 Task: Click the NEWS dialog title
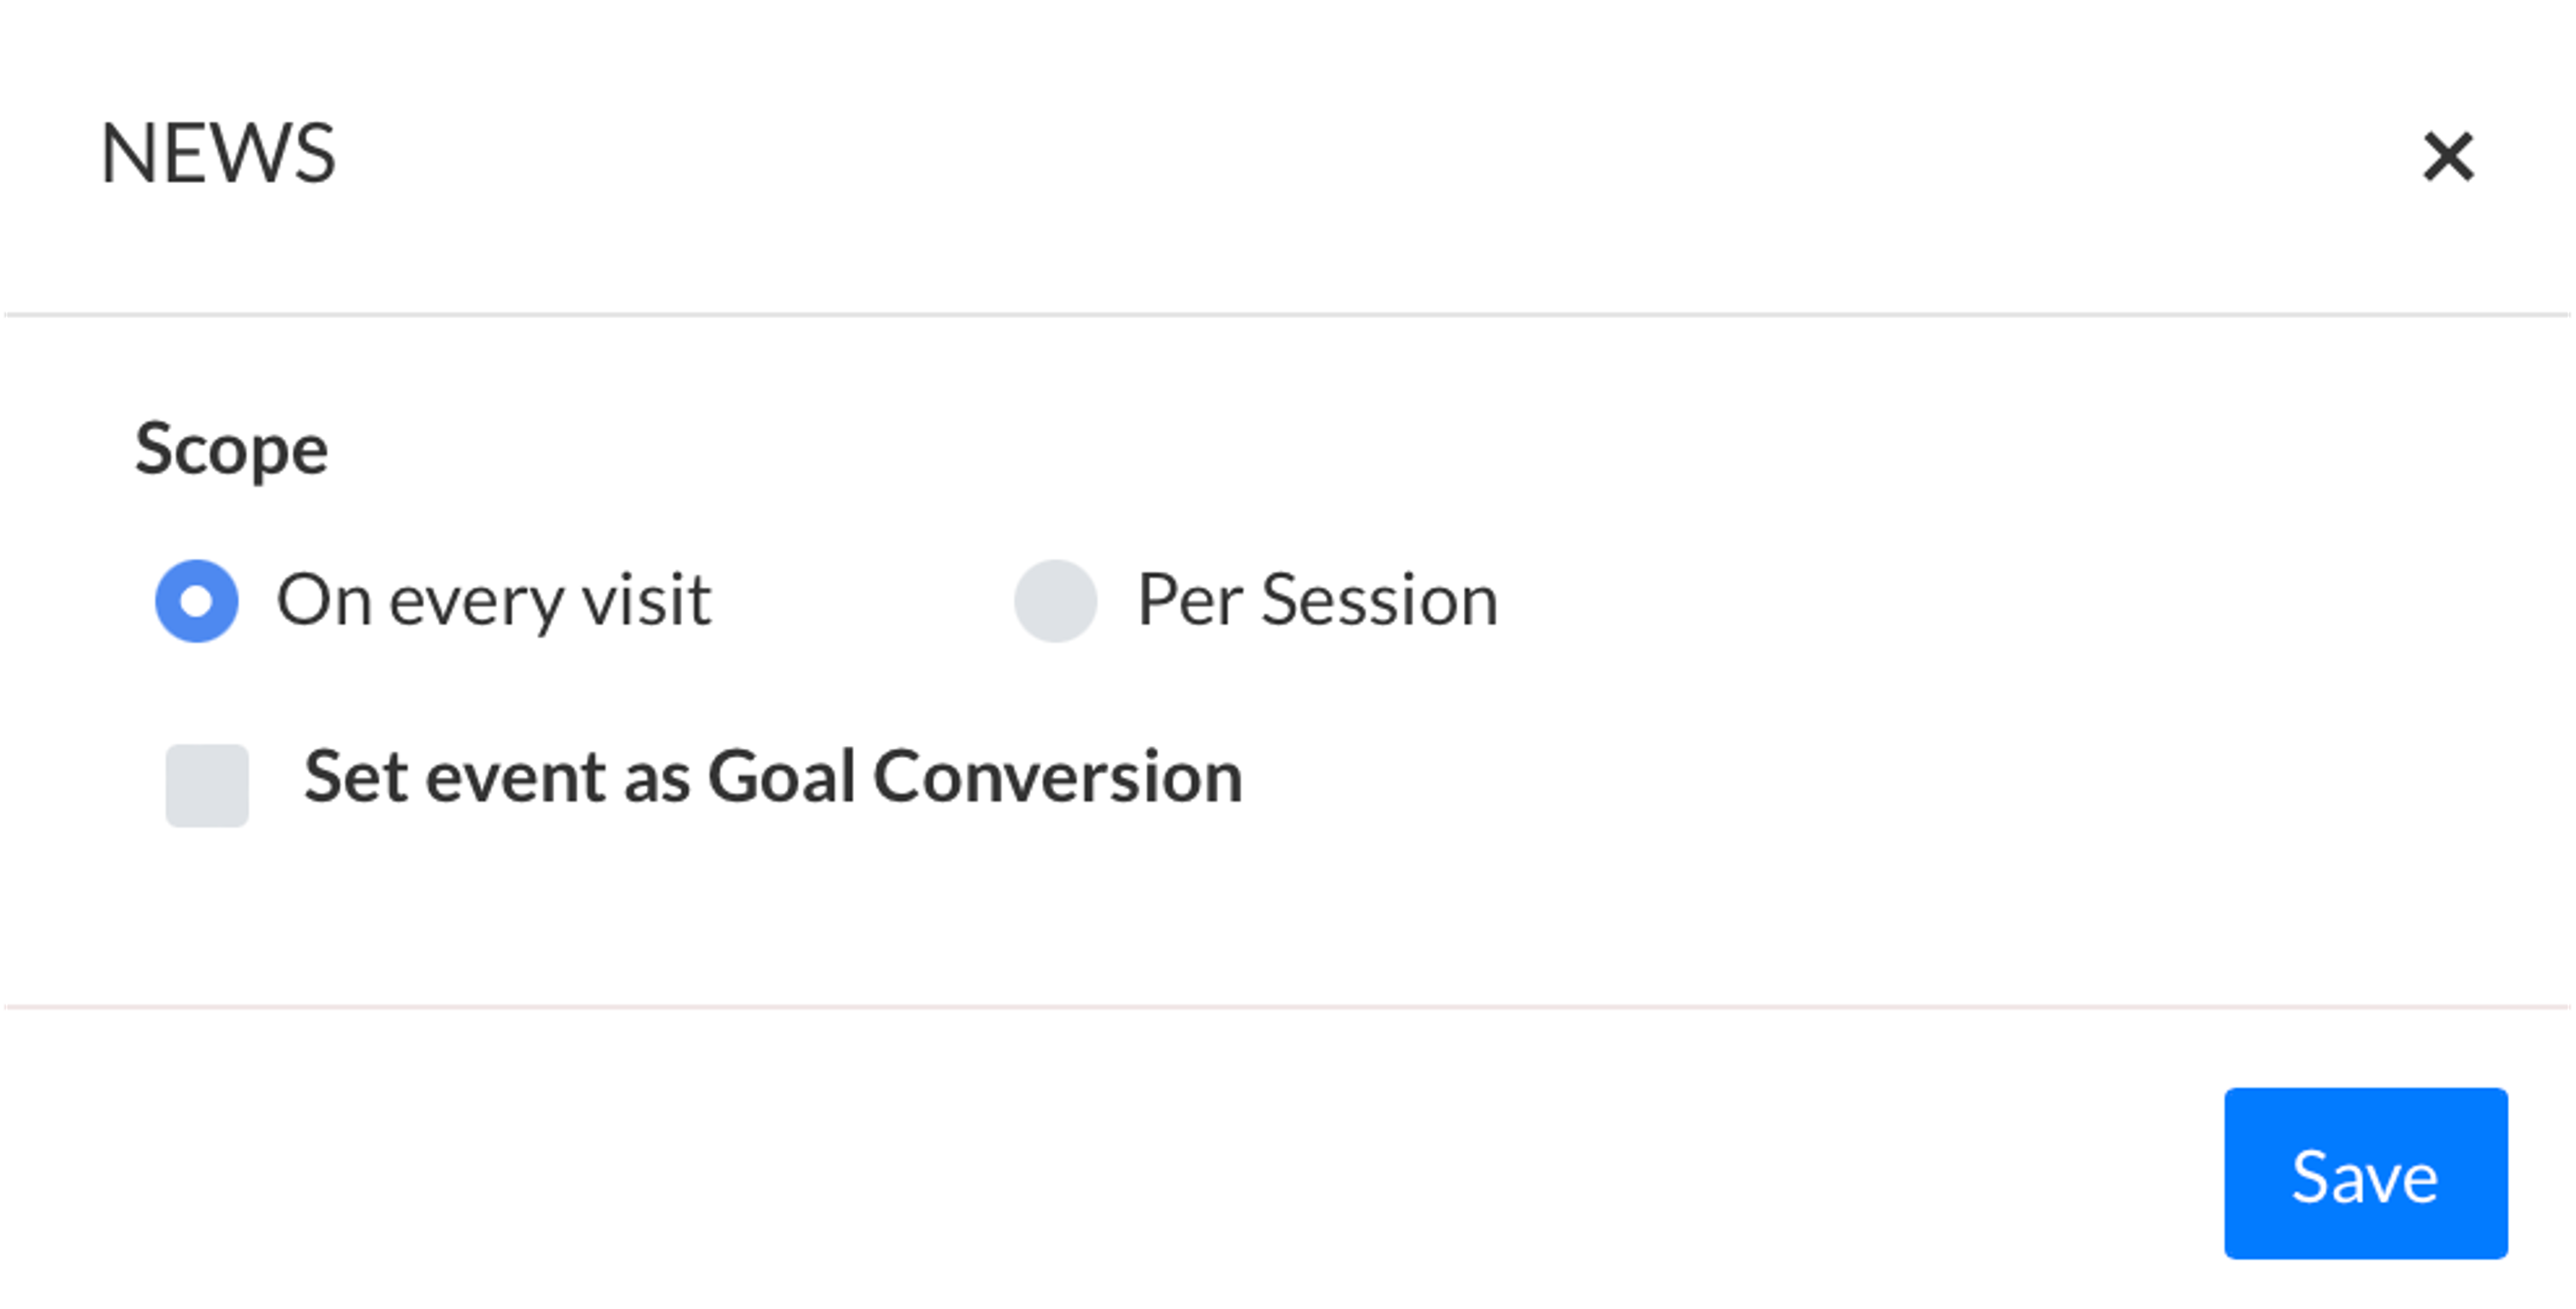pos(218,154)
